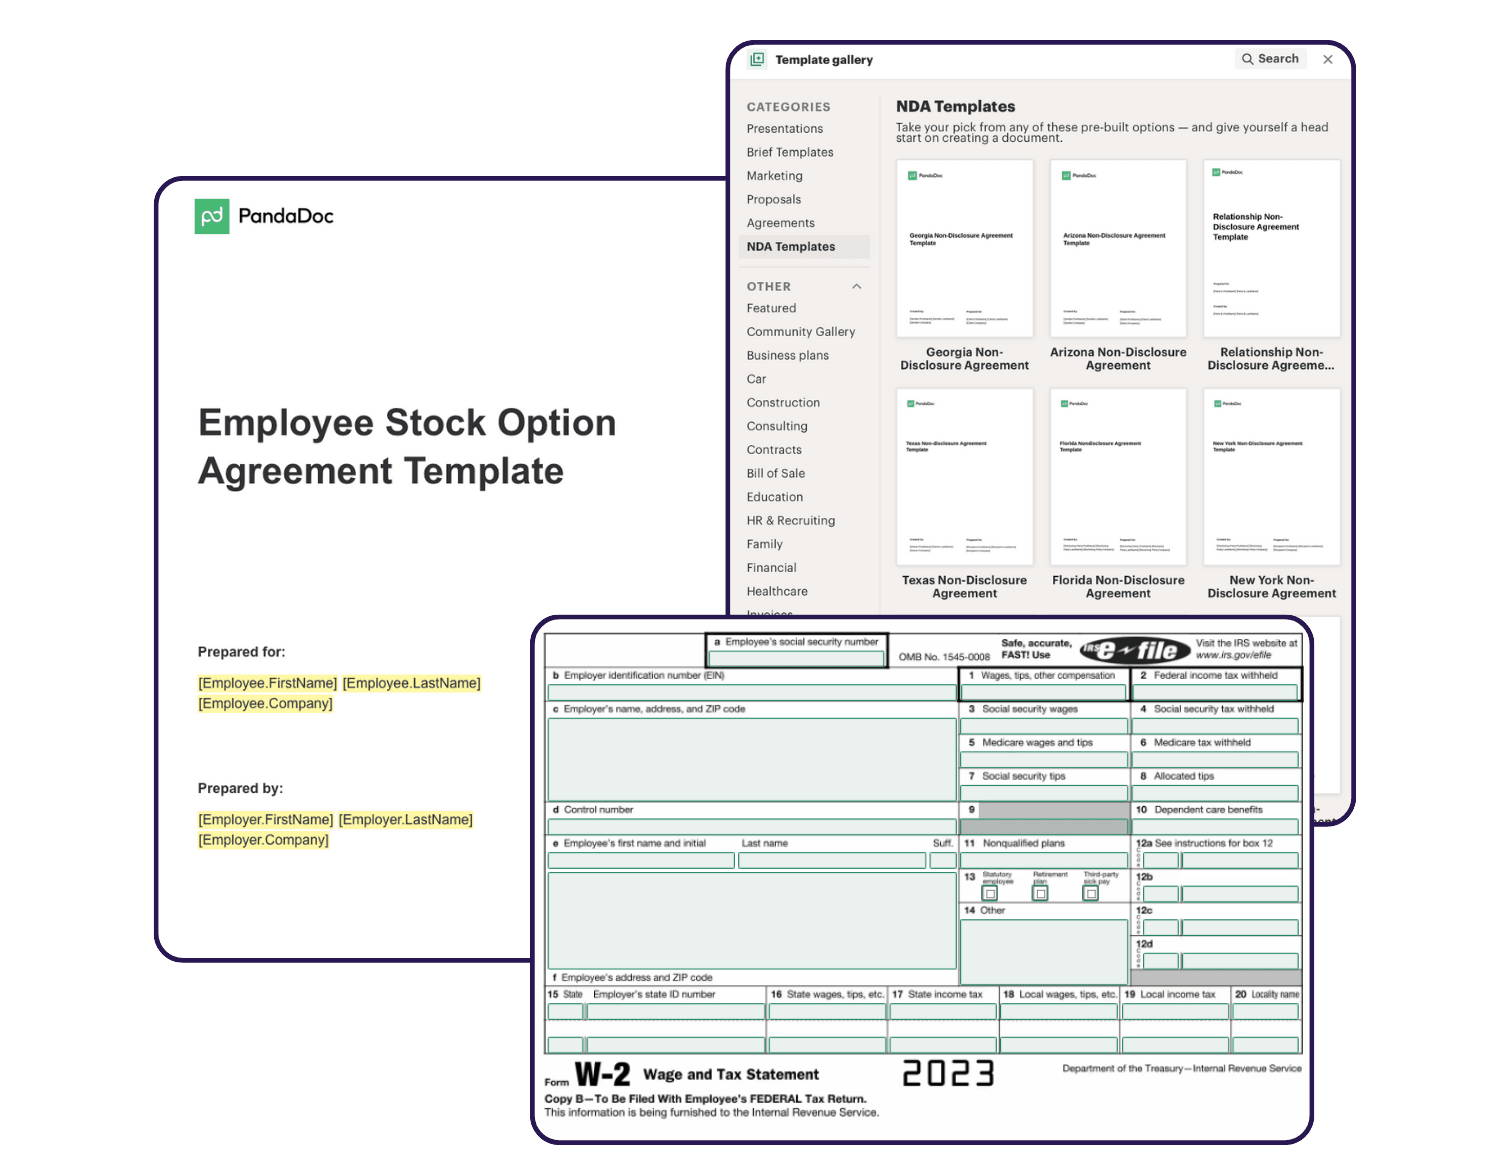Select NDA Templates category

pos(804,247)
